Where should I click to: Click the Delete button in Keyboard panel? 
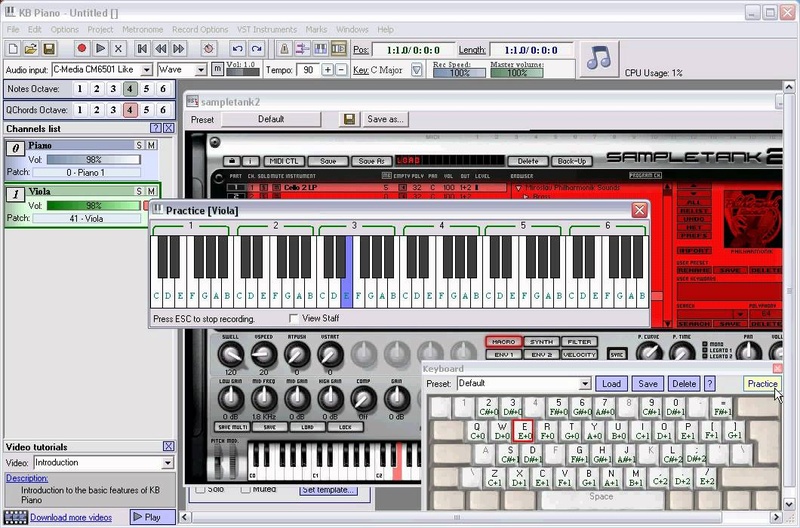click(684, 384)
